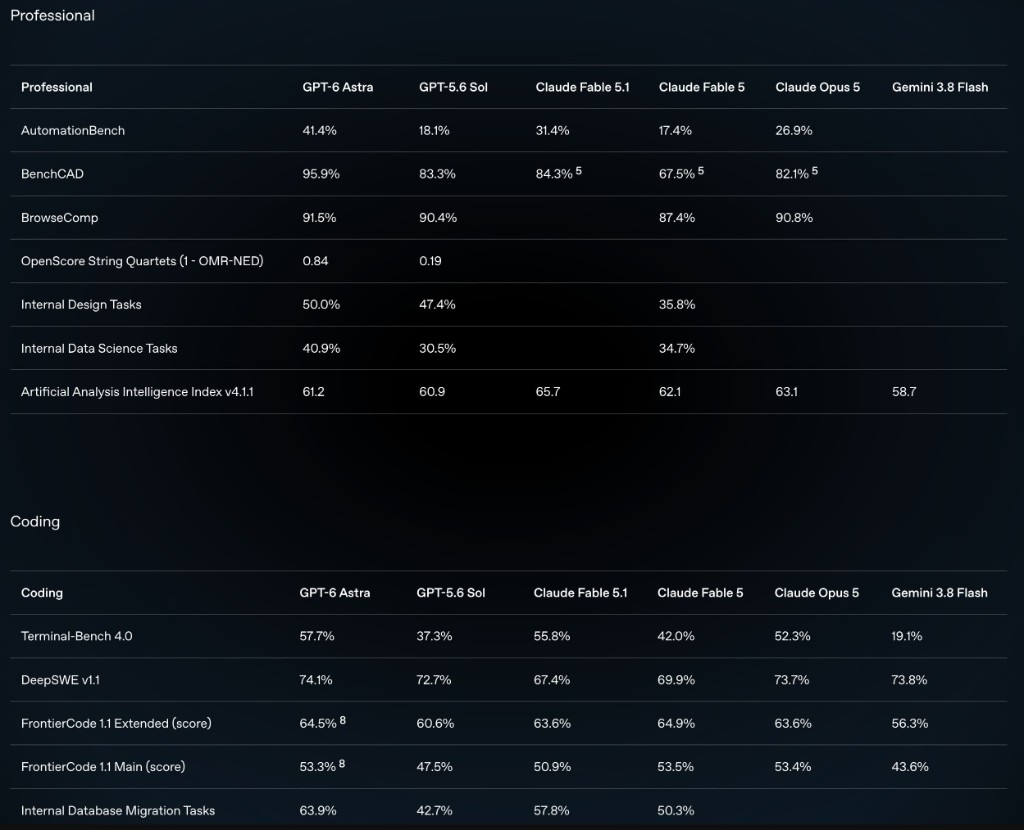Click 'Gemini 3.8 Flash' header in Coding table
1024x830 pixels.
click(x=939, y=593)
